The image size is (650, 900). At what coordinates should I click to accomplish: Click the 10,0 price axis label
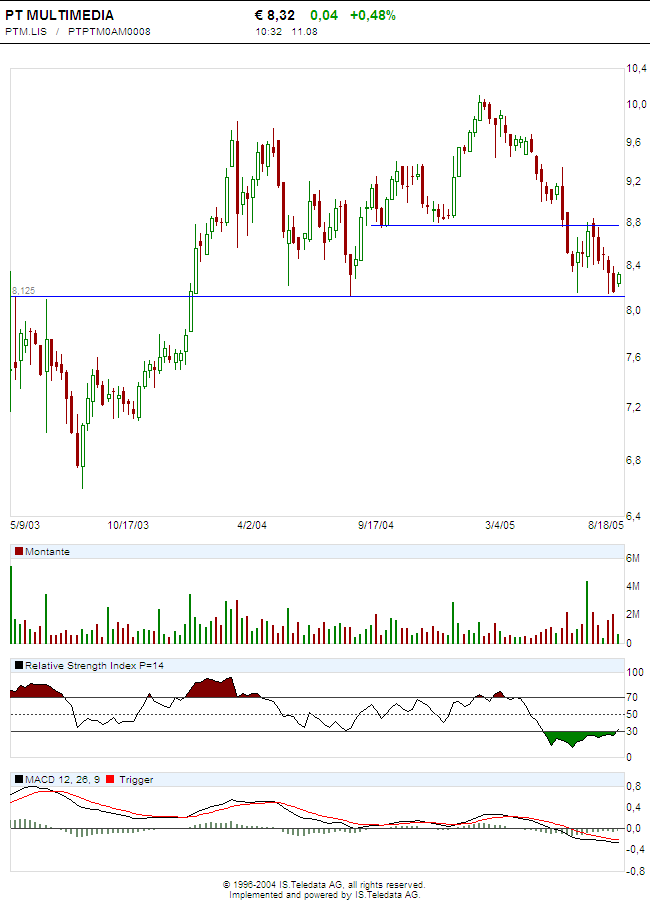coord(636,104)
